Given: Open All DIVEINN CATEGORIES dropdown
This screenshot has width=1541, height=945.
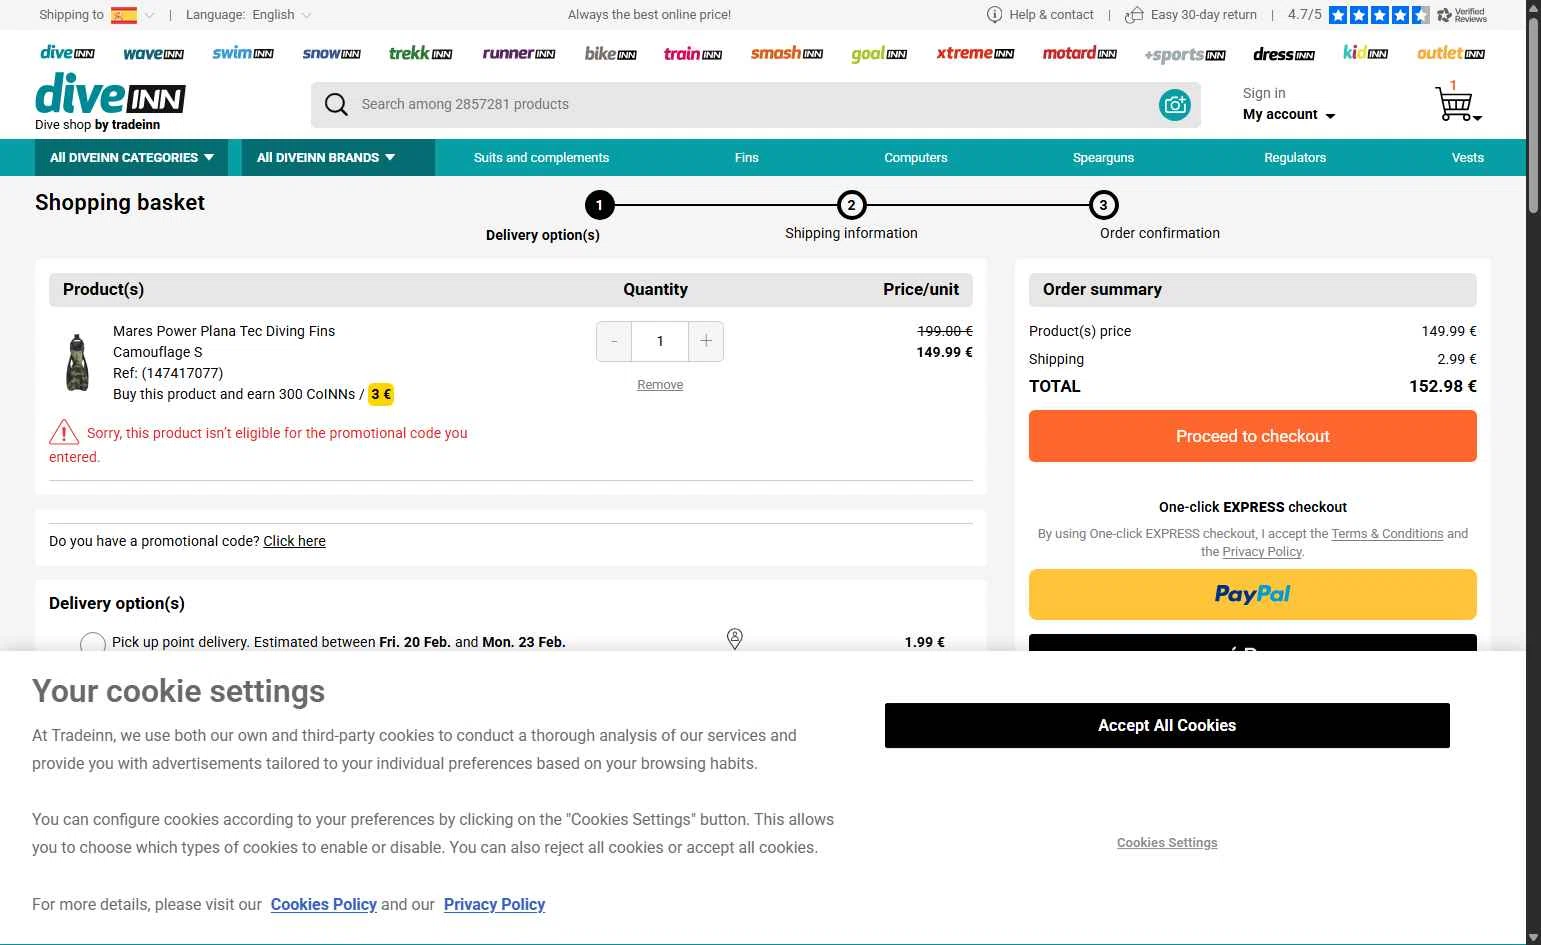Looking at the screenshot, I should click(x=132, y=158).
